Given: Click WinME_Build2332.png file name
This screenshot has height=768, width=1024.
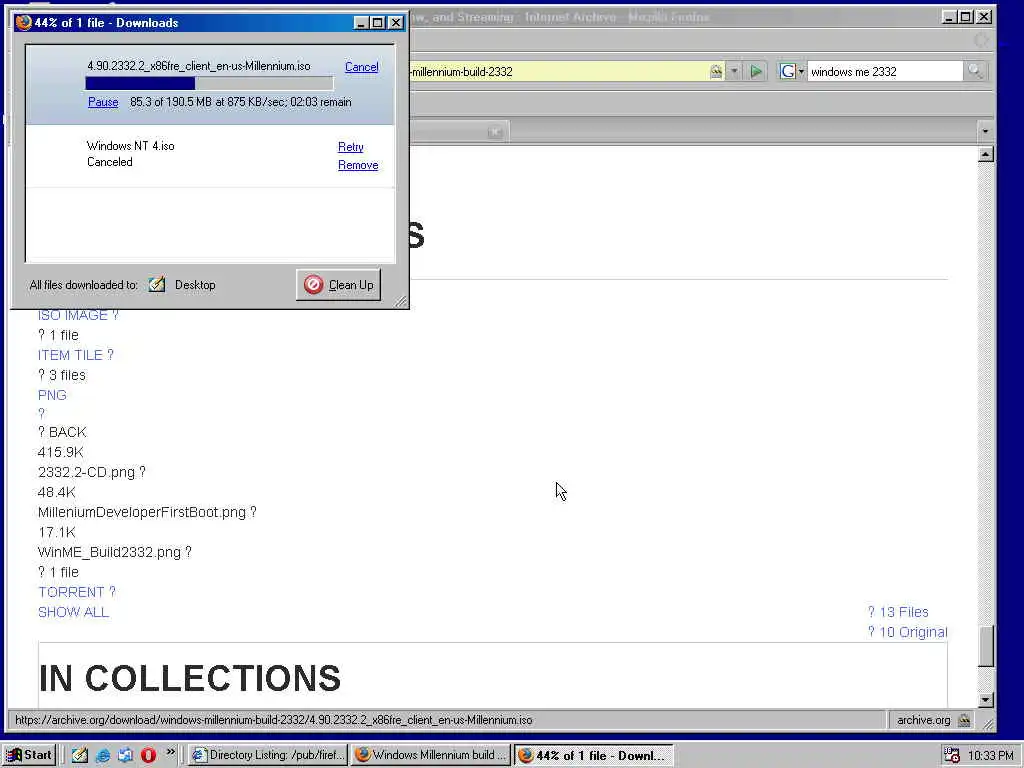Looking at the screenshot, I should pyautogui.click(x=109, y=552).
